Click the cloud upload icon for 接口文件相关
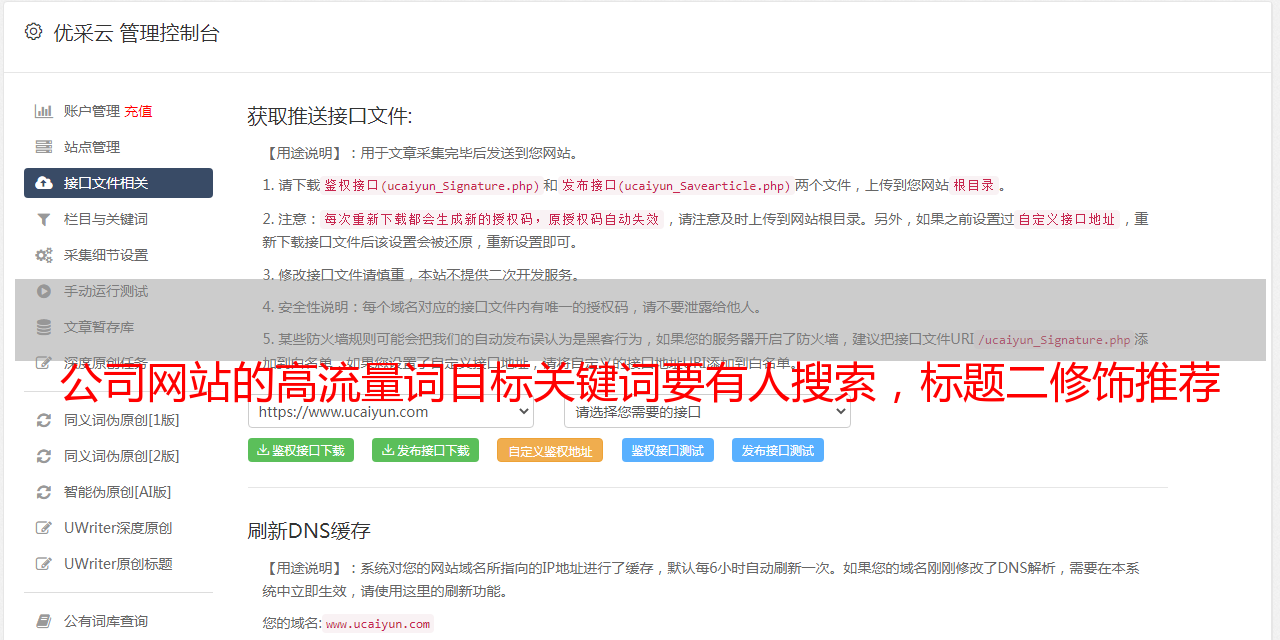The image size is (1280, 640). point(44,183)
